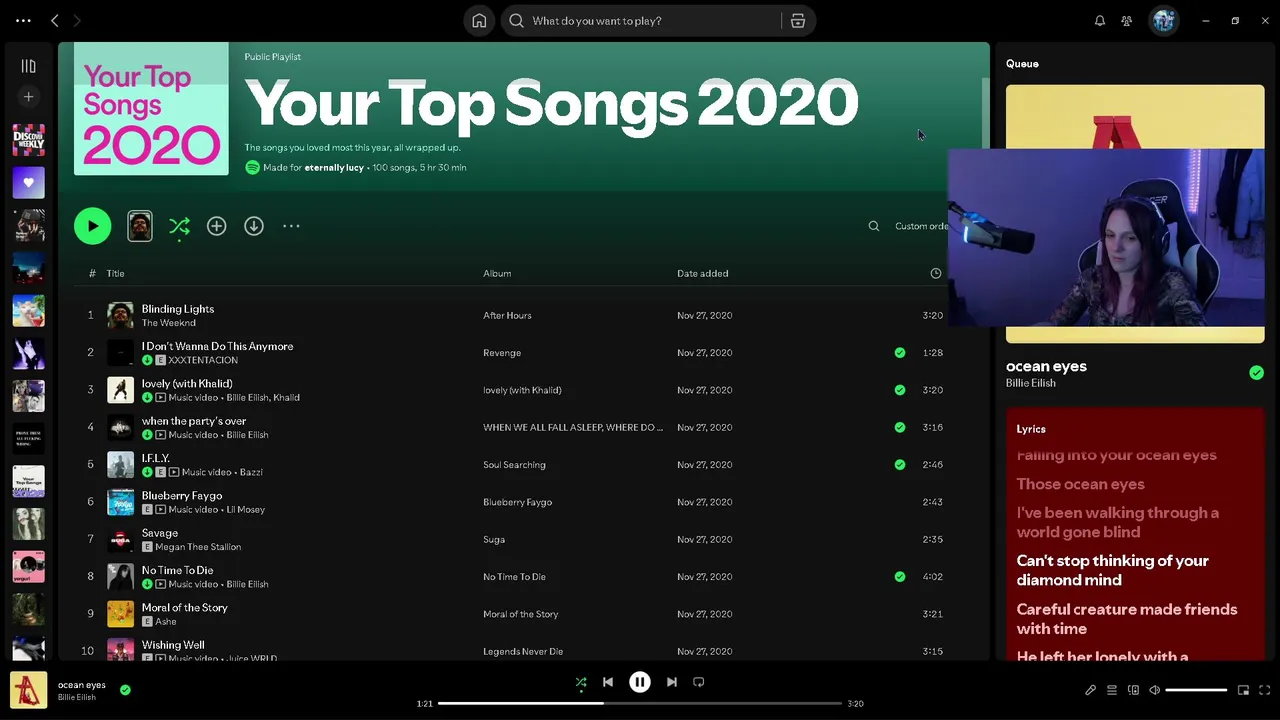
Task: Jump to lyric Careful creature made friends with time
Action: click(x=1127, y=619)
